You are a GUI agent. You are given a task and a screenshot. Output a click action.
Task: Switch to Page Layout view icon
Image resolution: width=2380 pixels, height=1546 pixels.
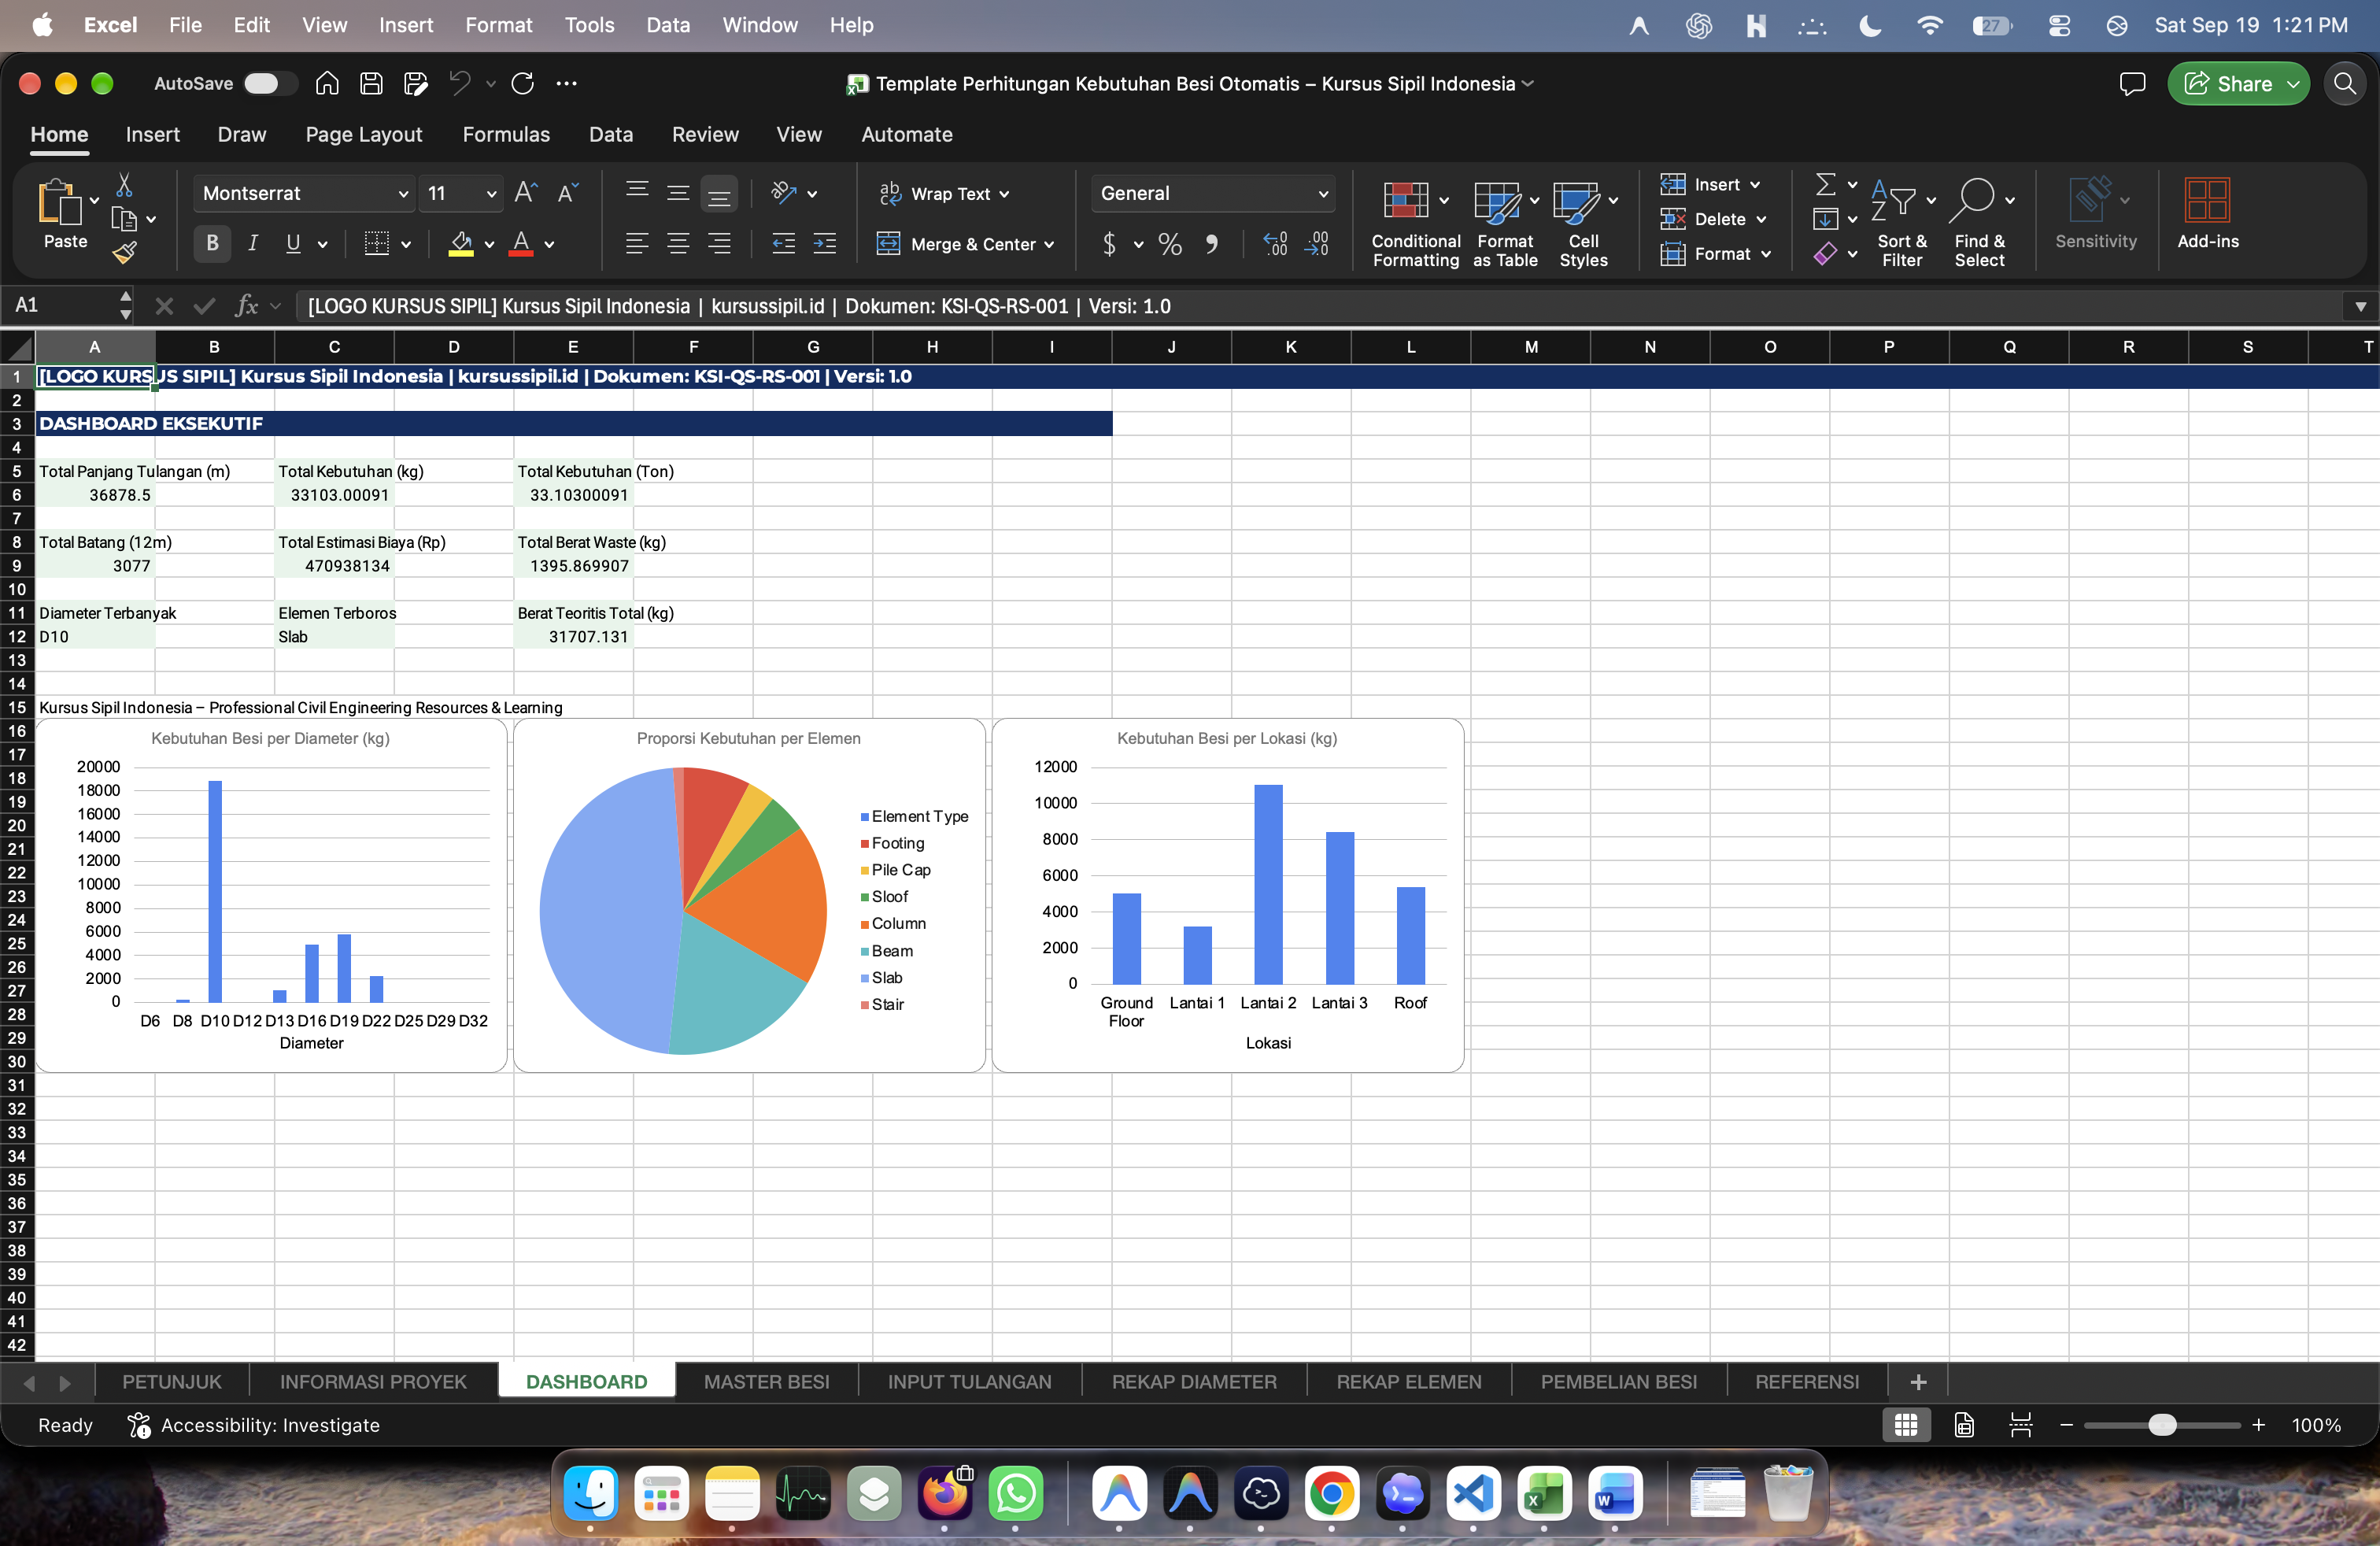[x=1963, y=1425]
